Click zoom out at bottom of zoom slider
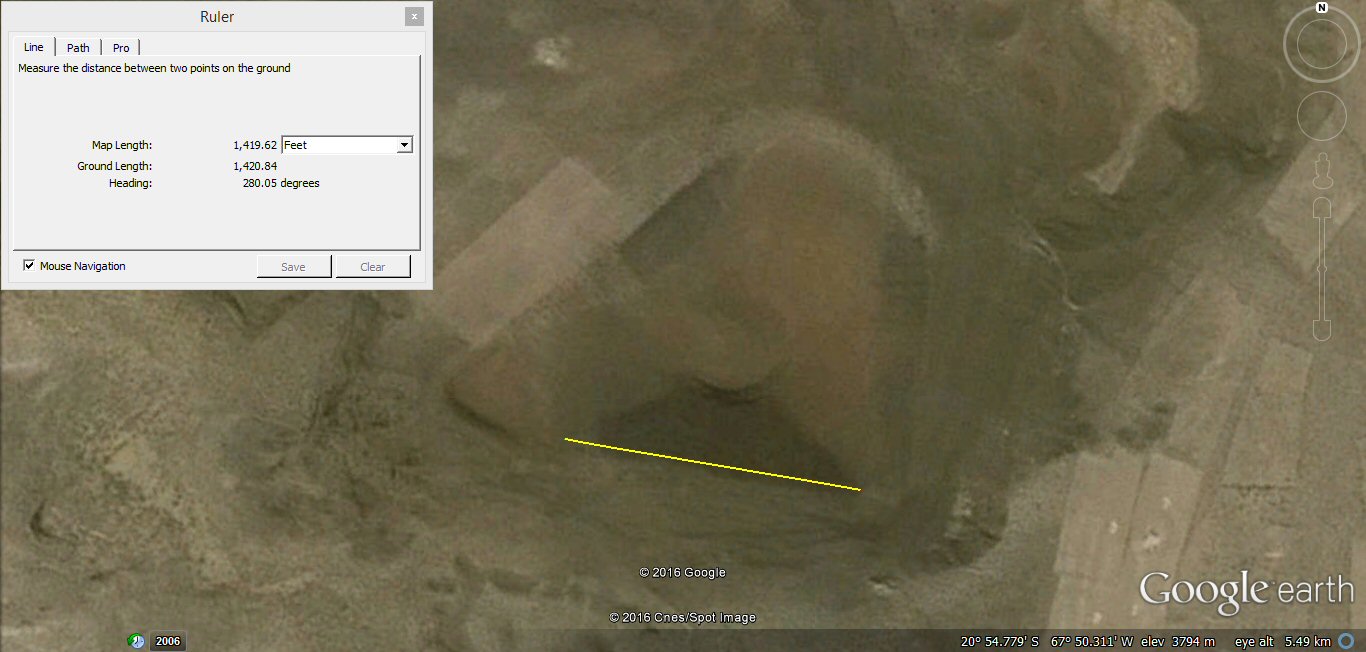 click(1322, 329)
